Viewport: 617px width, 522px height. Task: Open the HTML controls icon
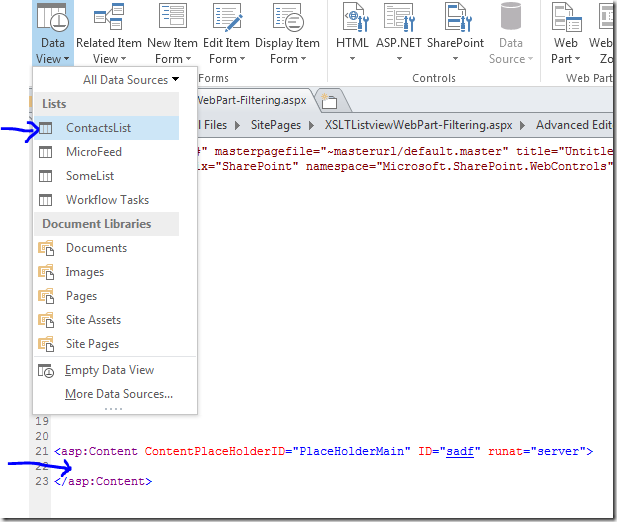(x=352, y=18)
